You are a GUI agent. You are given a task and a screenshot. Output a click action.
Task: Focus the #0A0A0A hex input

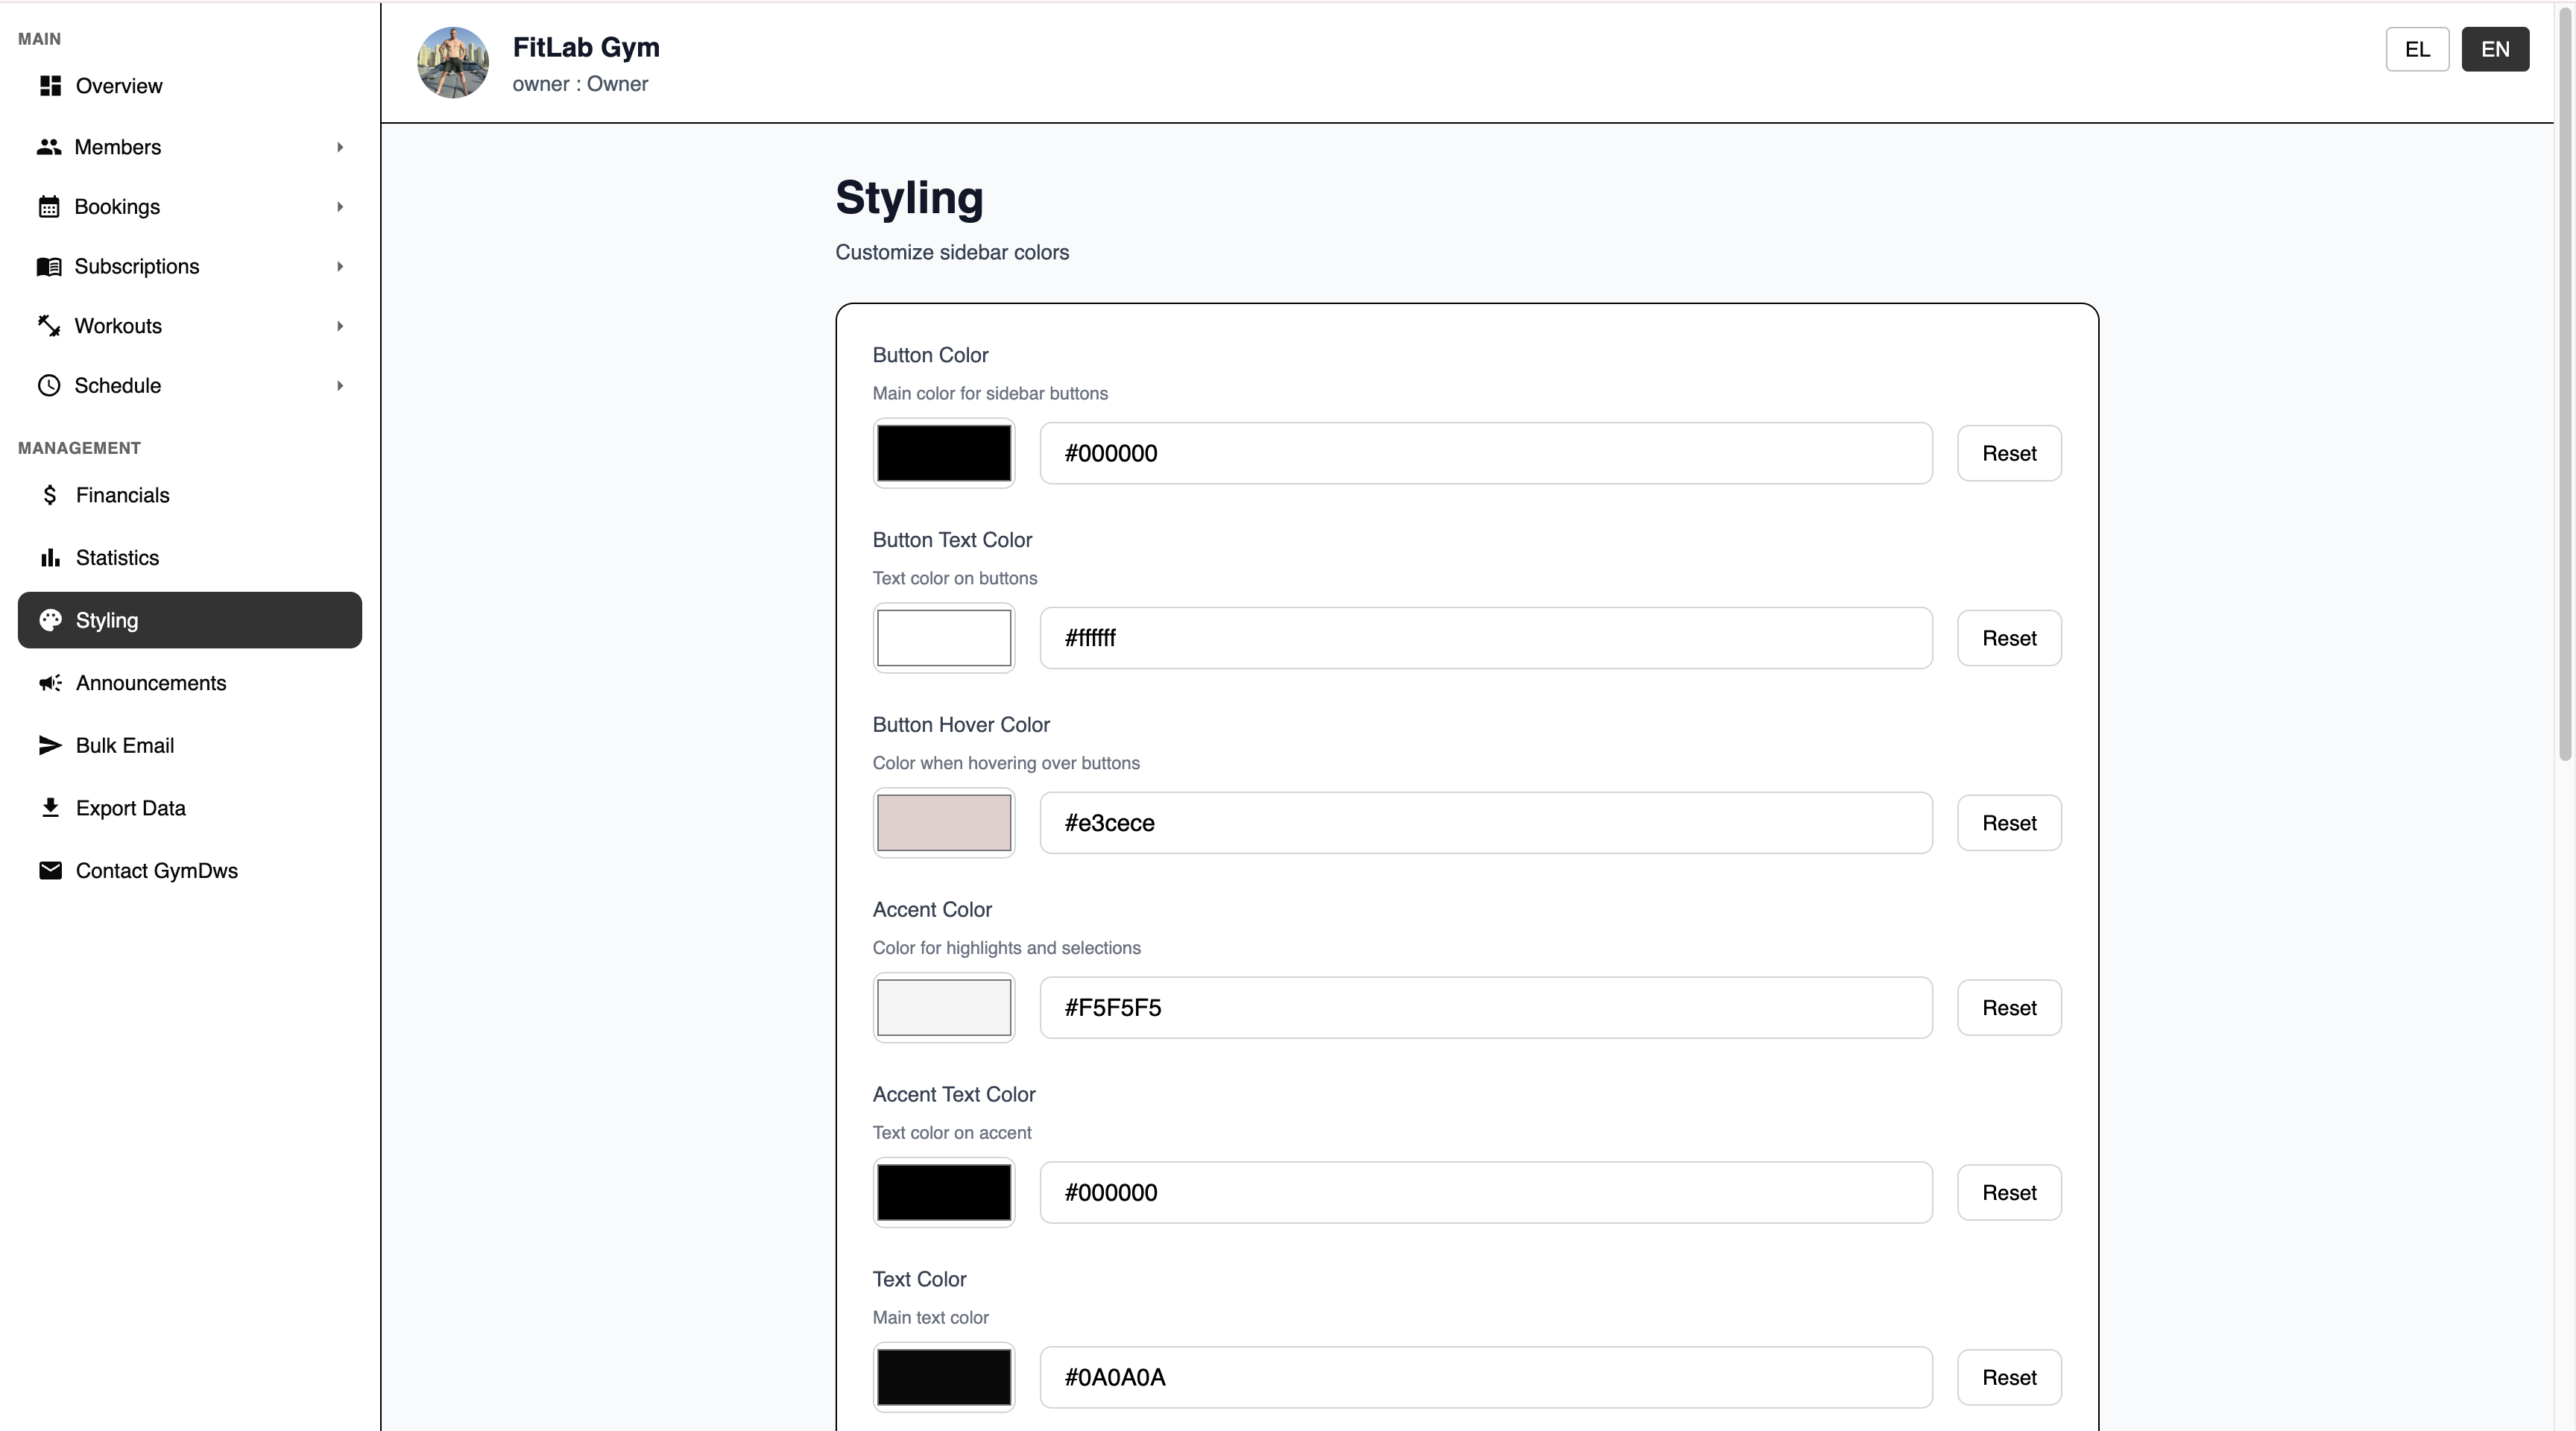[1486, 1377]
